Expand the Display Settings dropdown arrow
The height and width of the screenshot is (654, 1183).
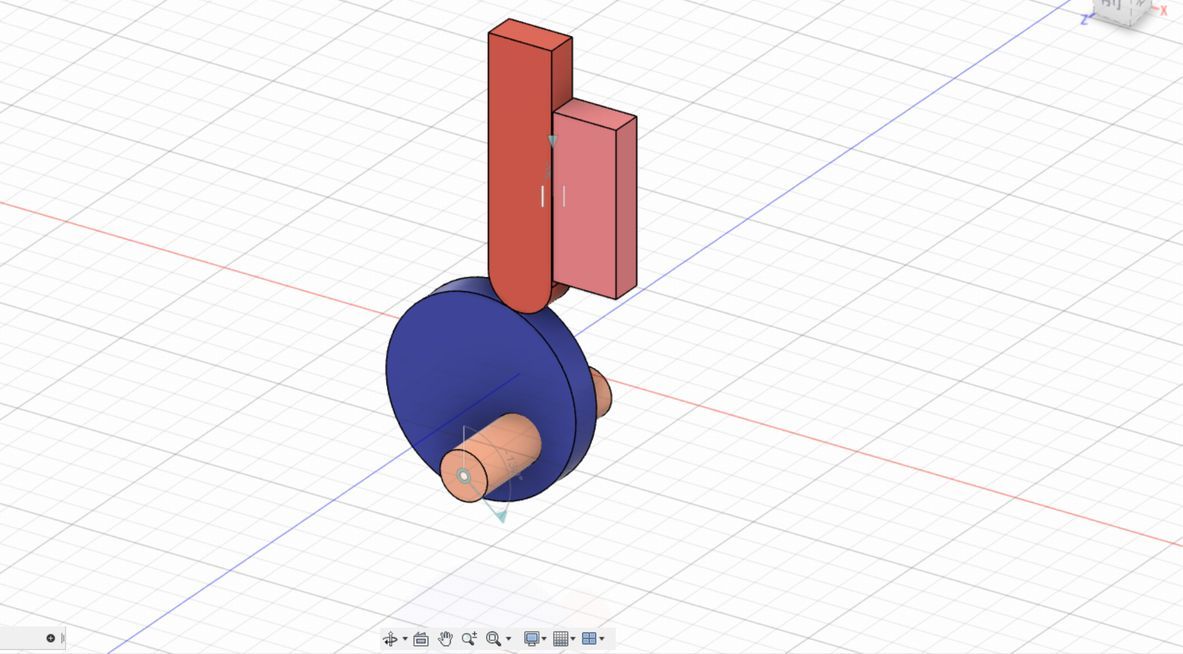[544, 639]
